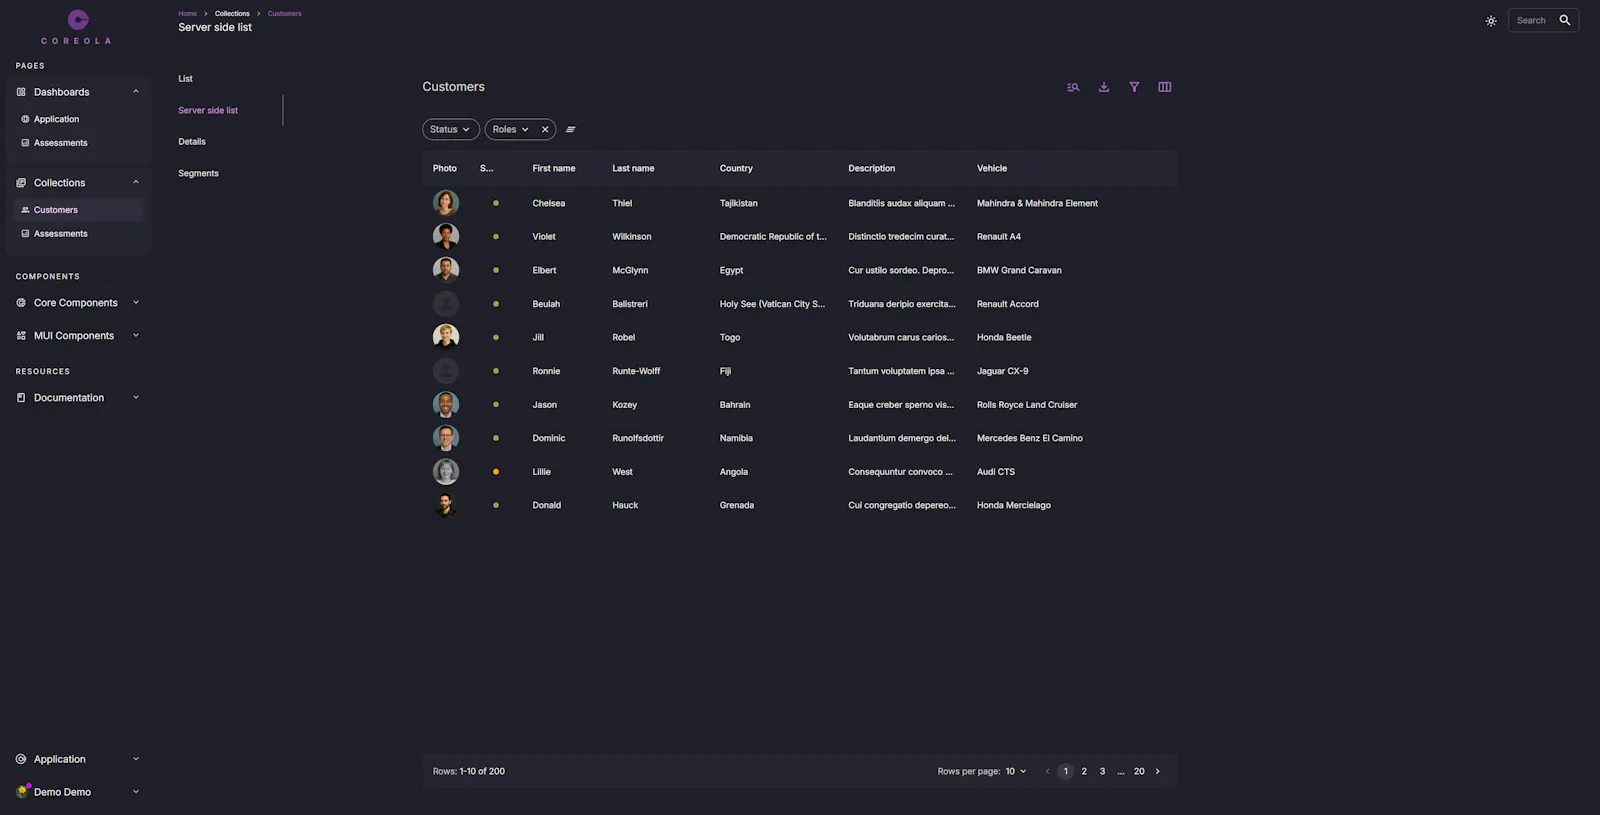
Task: Remove the Roles filter with X
Action: click(545, 129)
